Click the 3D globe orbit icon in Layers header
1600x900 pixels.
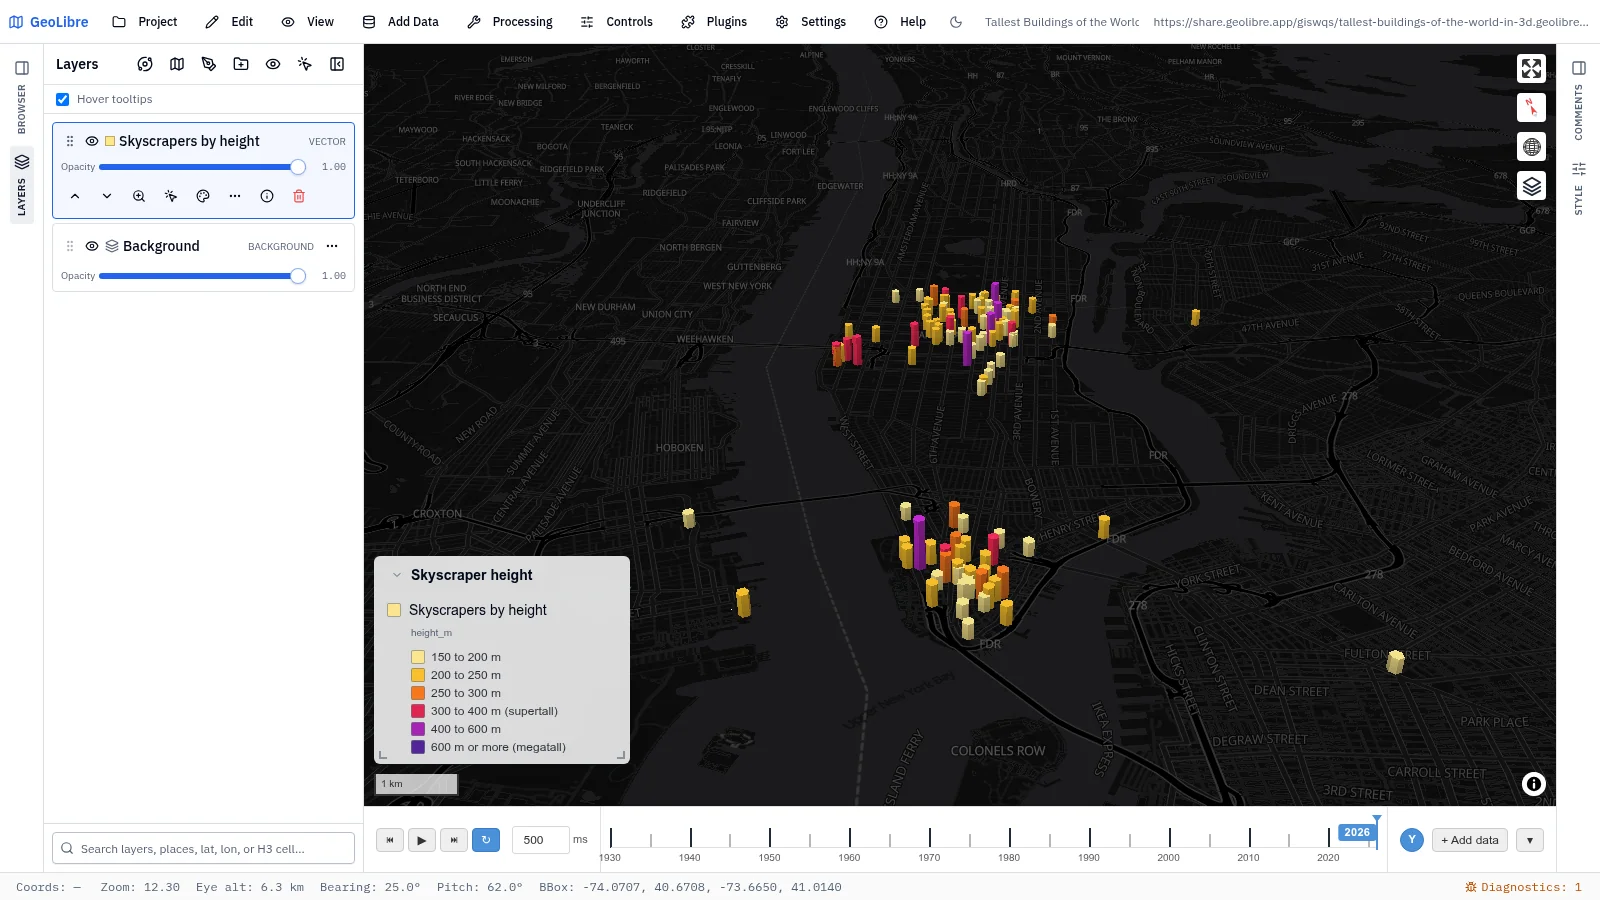pos(145,64)
